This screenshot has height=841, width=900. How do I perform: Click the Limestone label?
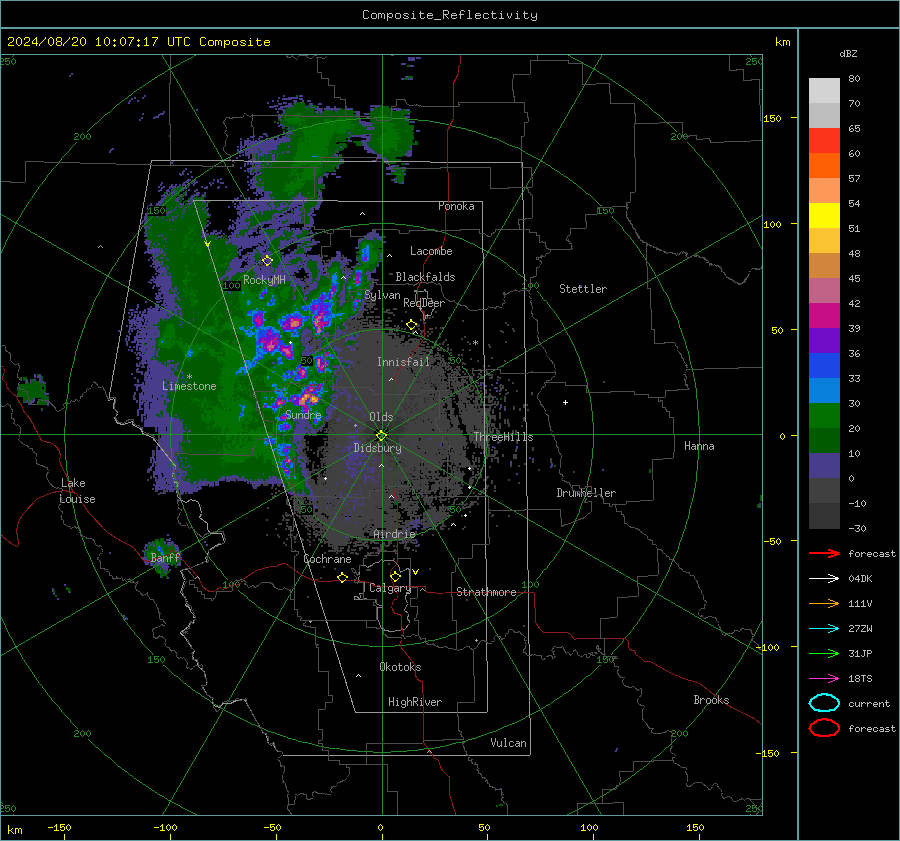pos(189,386)
